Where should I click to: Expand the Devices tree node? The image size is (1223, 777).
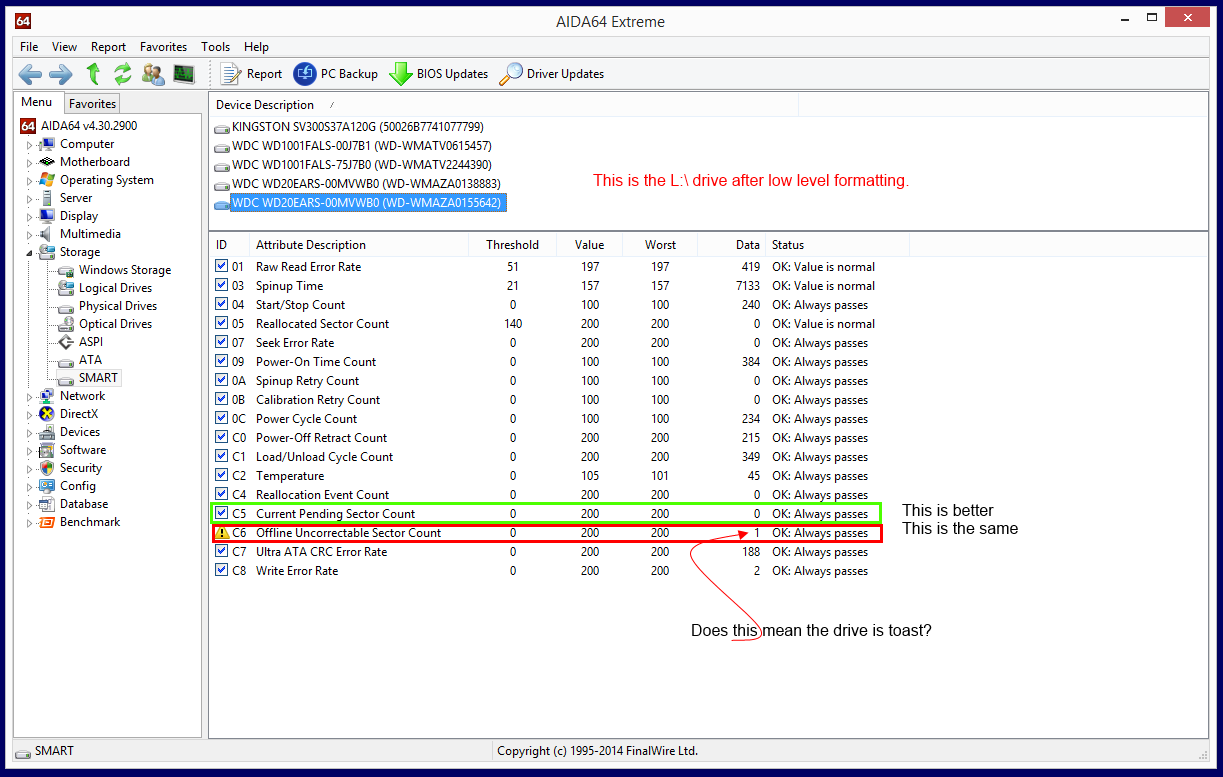click(29, 432)
